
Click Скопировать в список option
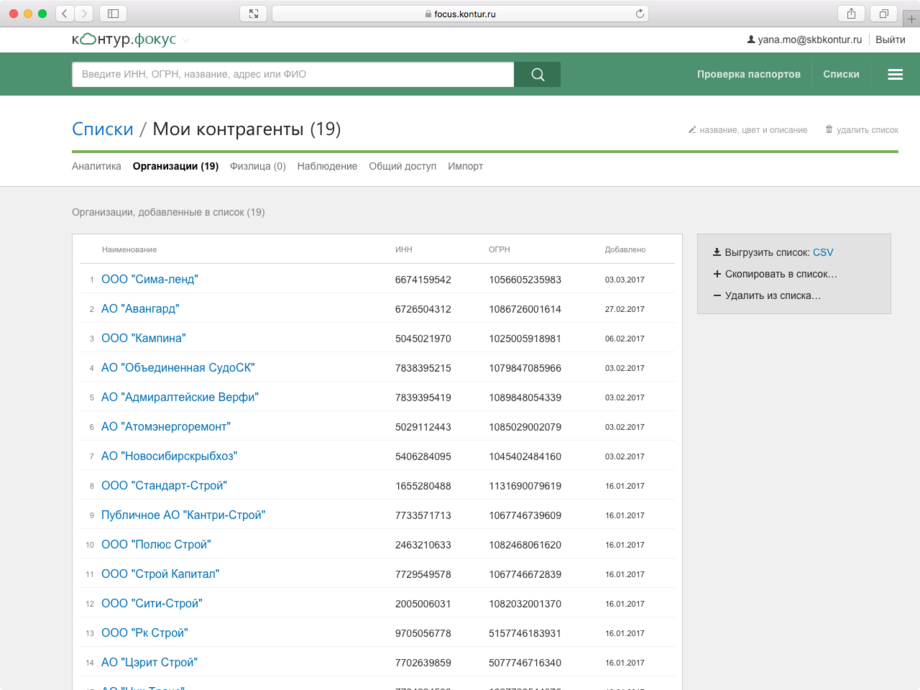tap(780, 274)
